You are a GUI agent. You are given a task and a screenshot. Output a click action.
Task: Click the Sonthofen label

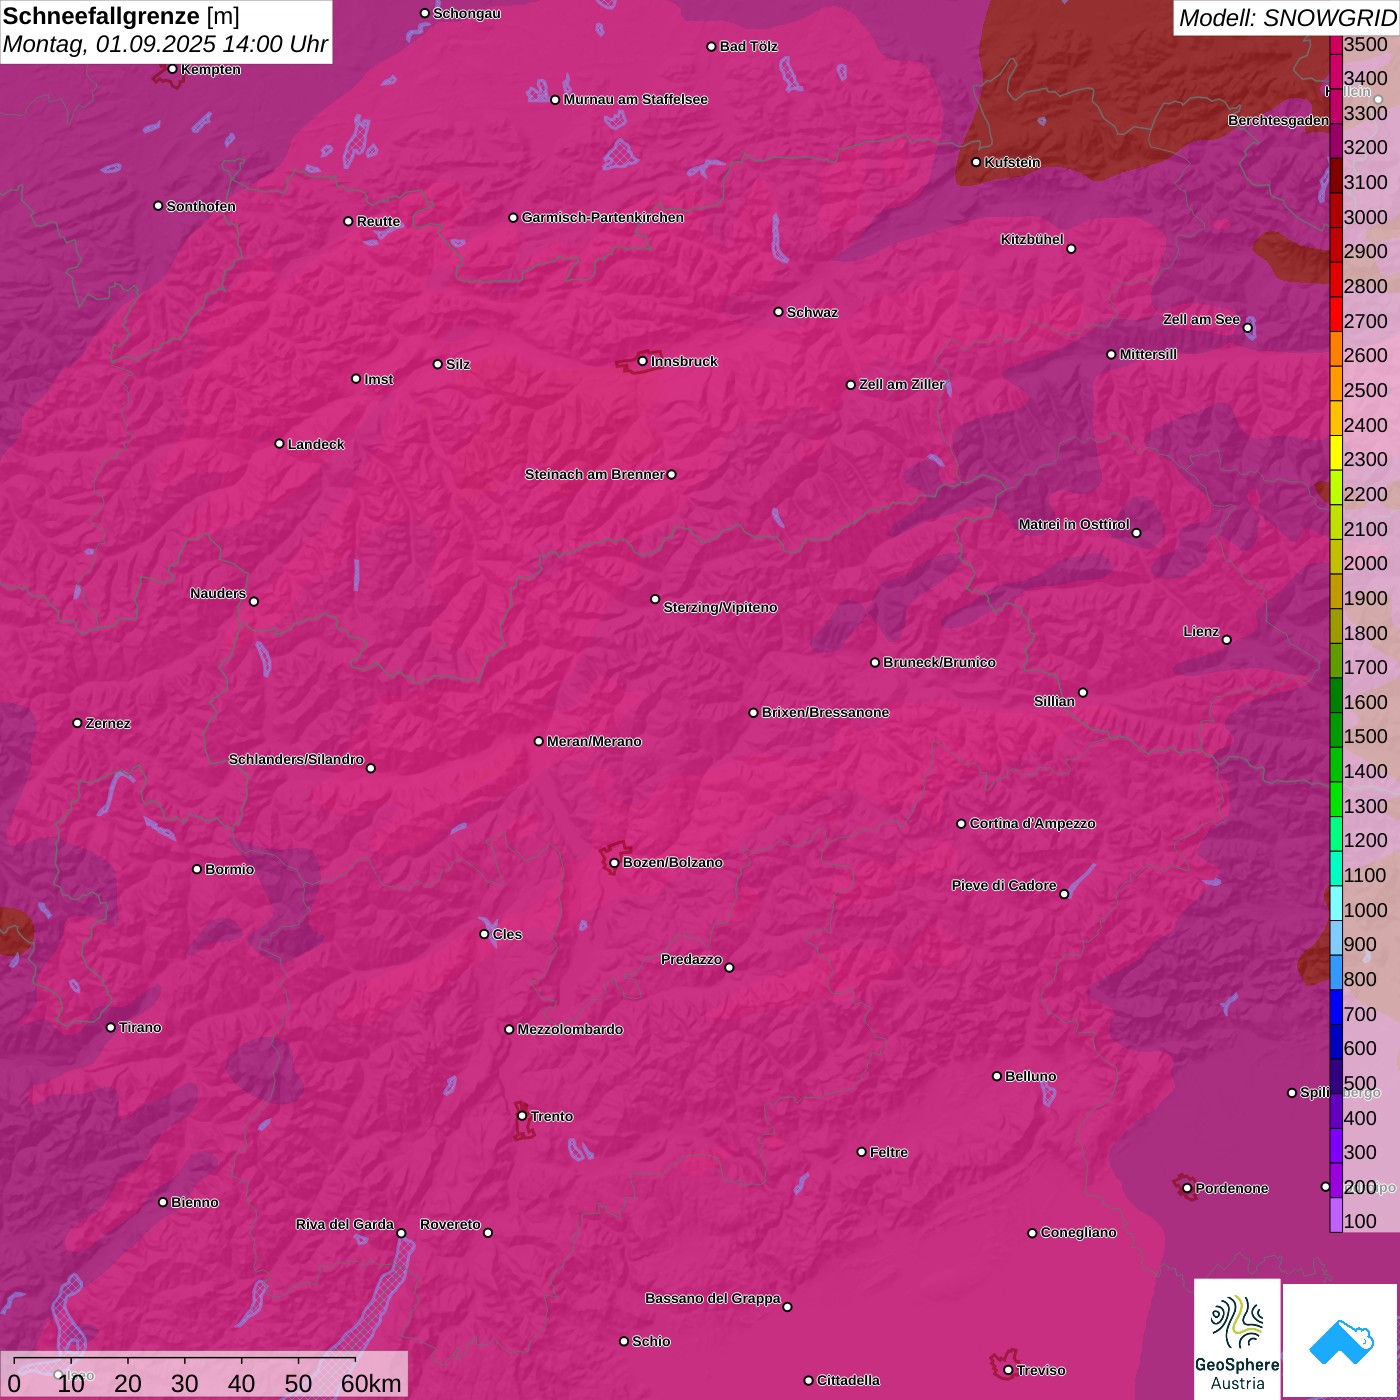click(201, 206)
